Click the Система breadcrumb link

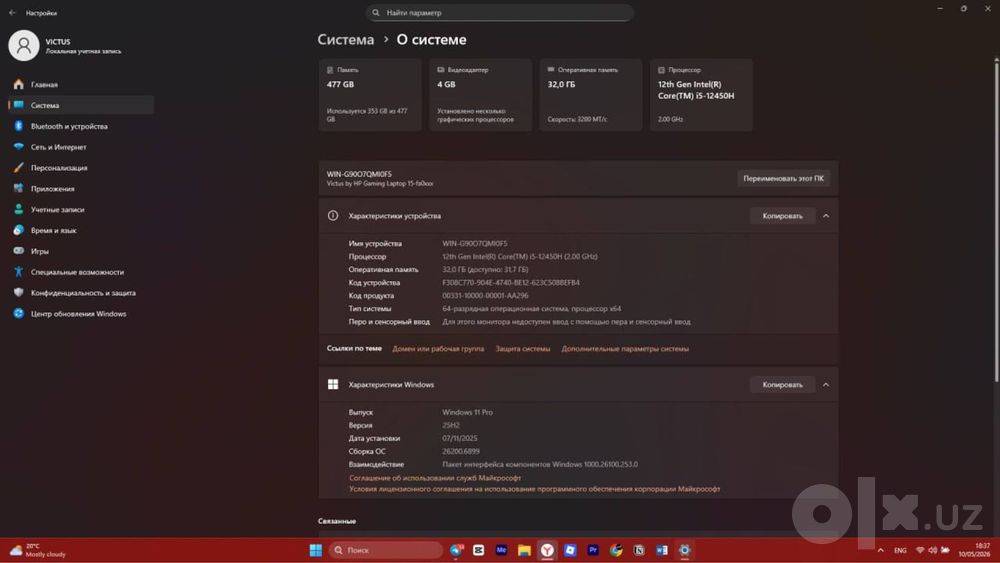click(x=346, y=40)
